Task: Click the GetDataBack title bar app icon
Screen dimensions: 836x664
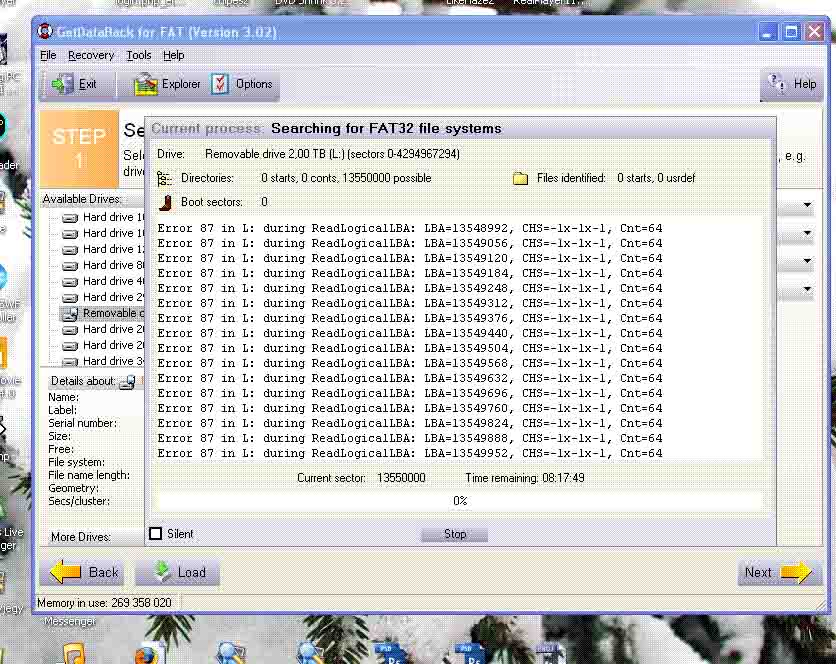Action: (x=44, y=31)
